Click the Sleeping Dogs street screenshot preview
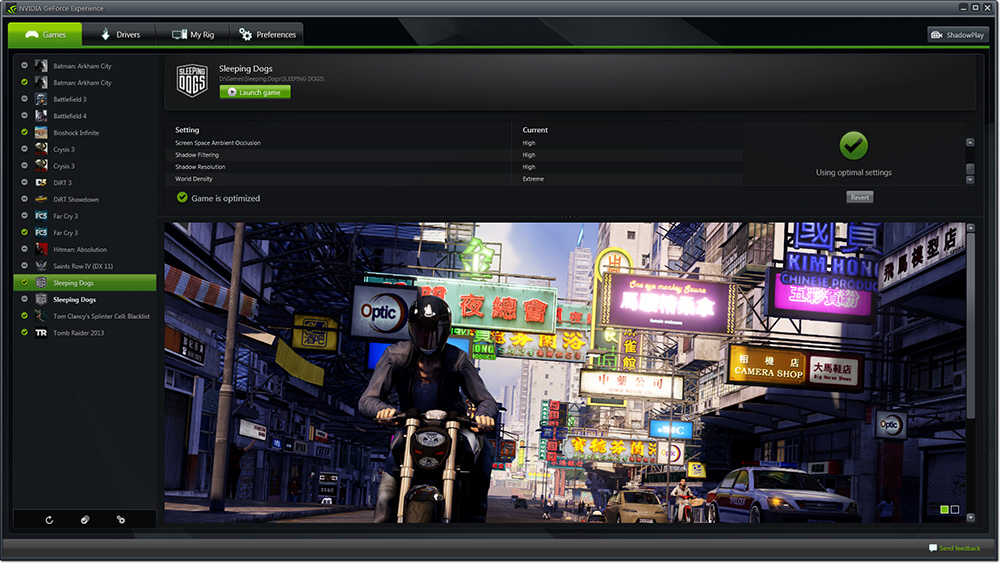The height and width of the screenshot is (563, 1000). 565,372
